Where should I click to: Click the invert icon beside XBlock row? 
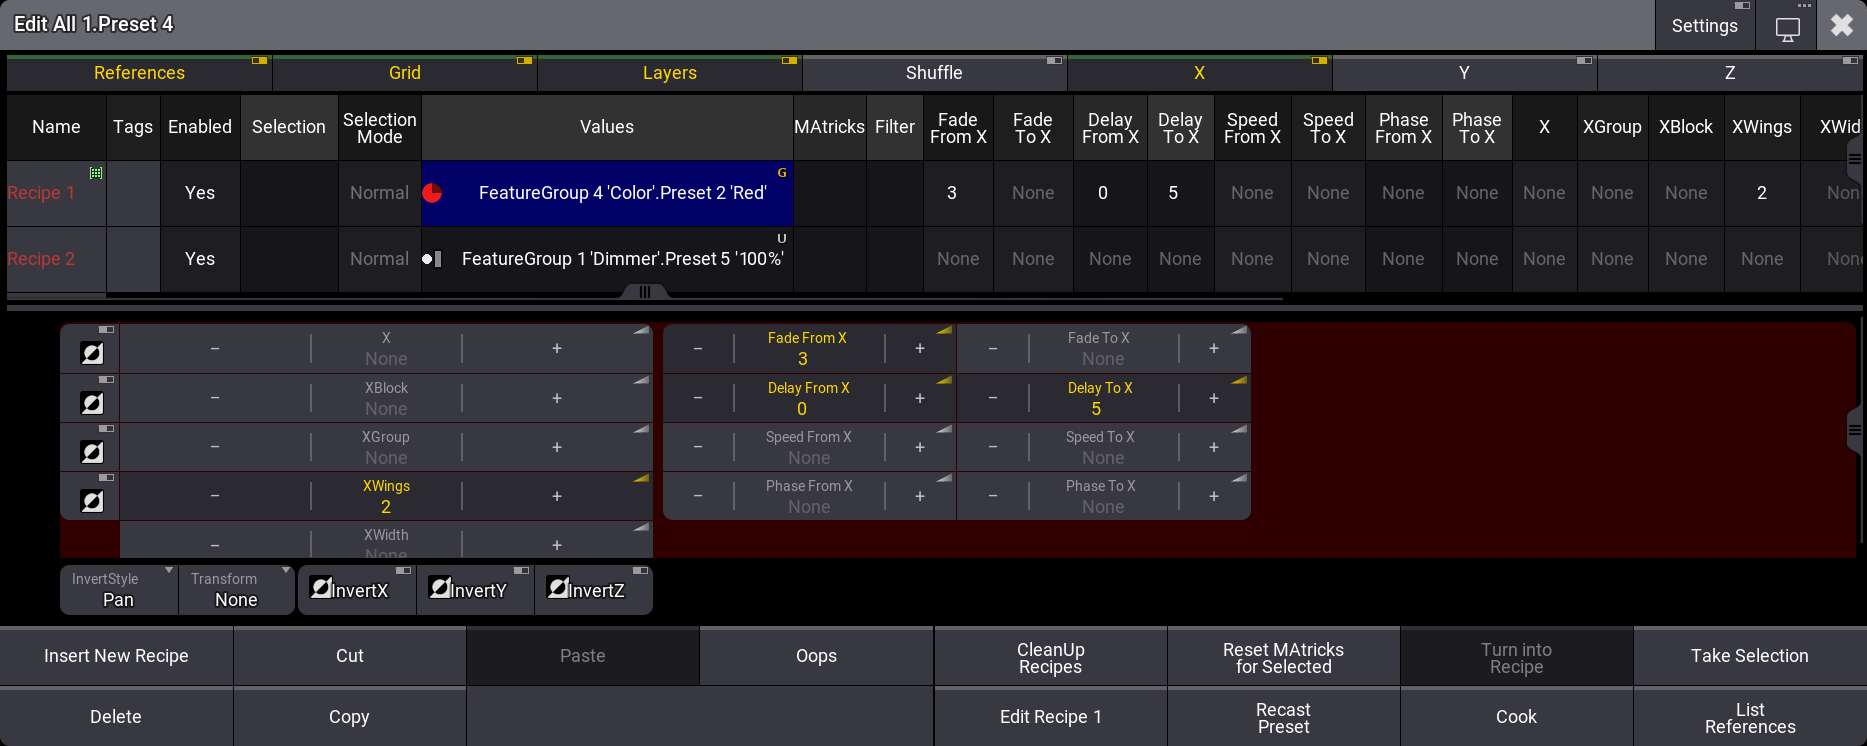91,403
